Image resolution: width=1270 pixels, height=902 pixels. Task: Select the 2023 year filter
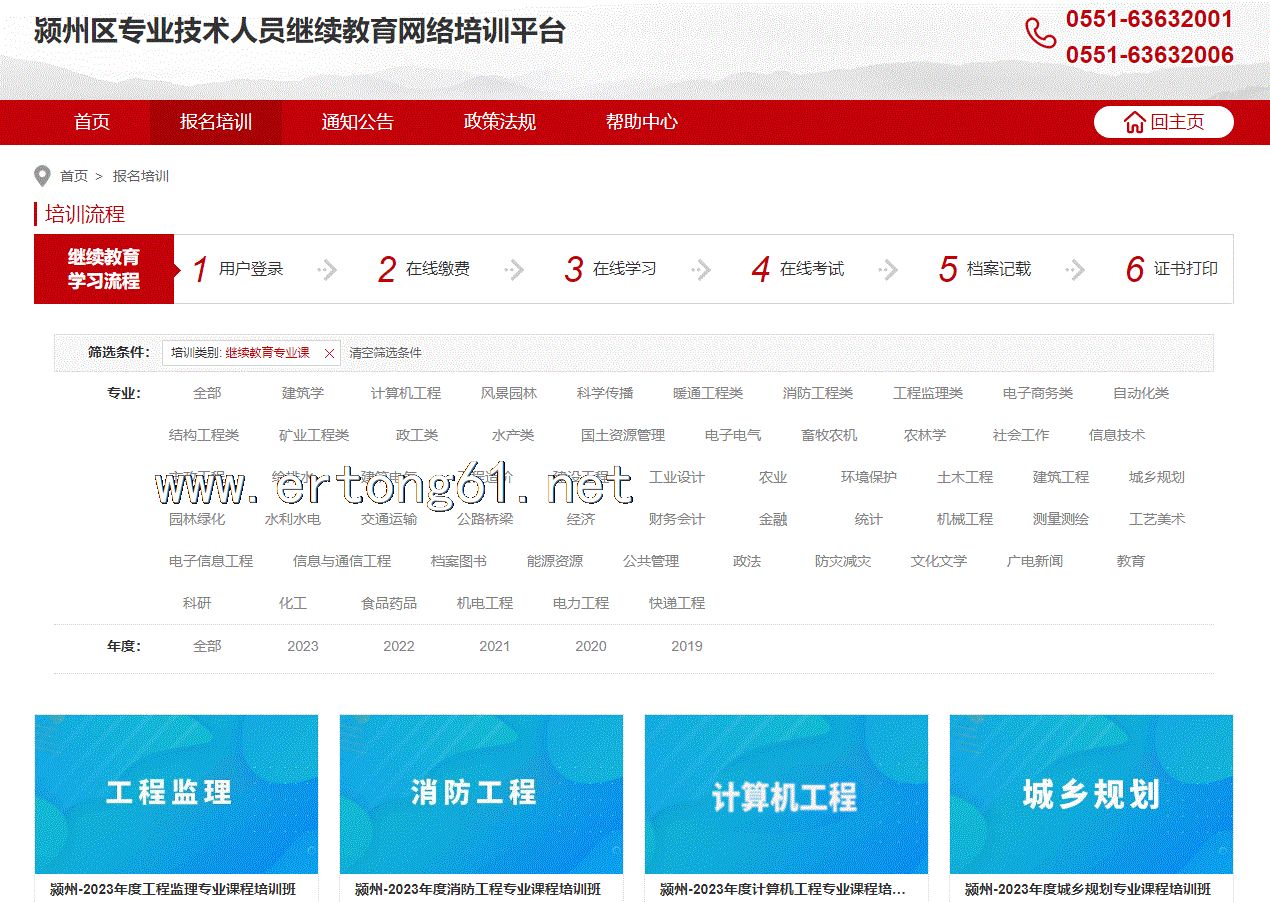click(x=302, y=646)
